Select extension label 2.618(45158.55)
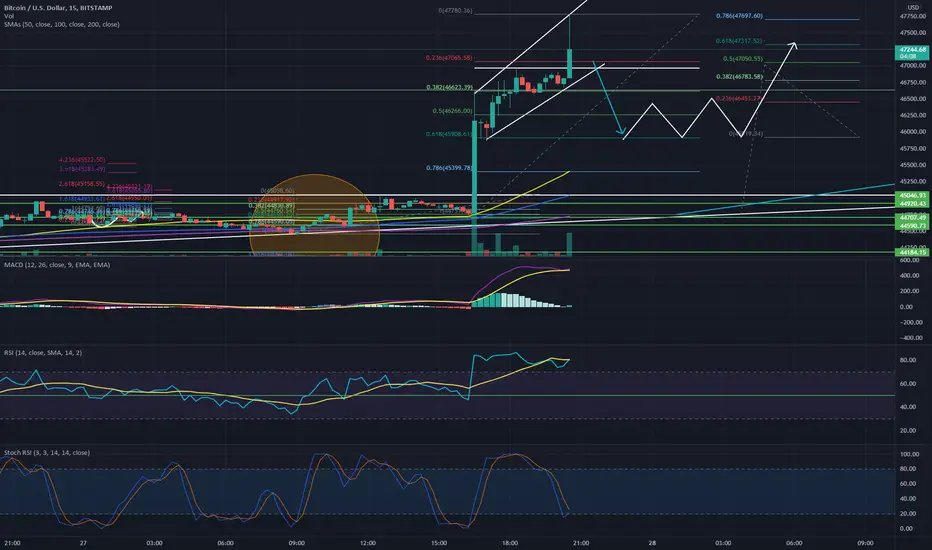Screen dimensions: 932x550 [x=82, y=184]
